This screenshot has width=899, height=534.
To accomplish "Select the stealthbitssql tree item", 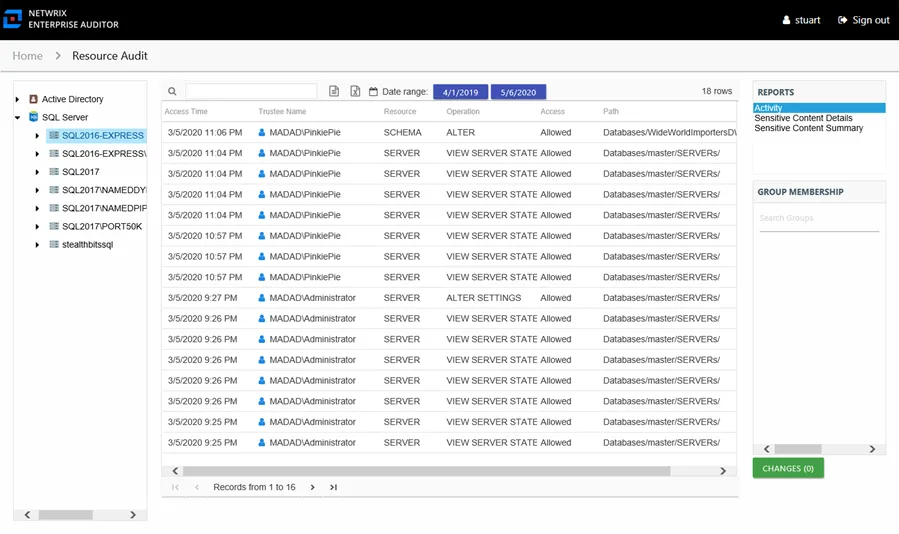I will point(88,244).
